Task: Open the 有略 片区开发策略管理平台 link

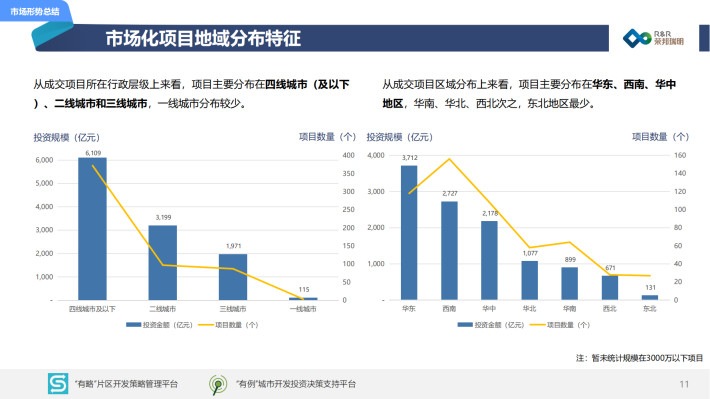Action: tap(126, 384)
